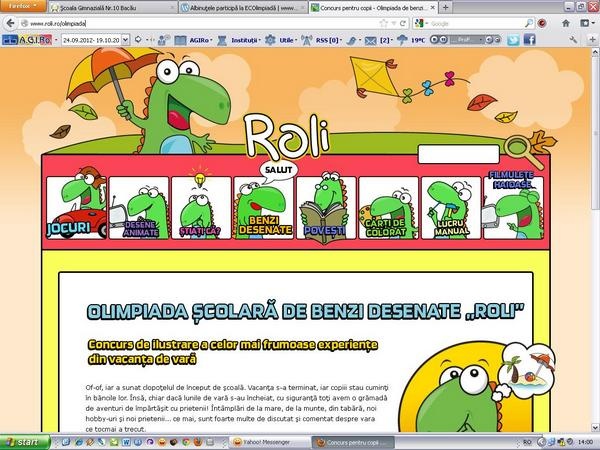Go back to previous page
Screen dimensions: 600x450
(10, 23)
